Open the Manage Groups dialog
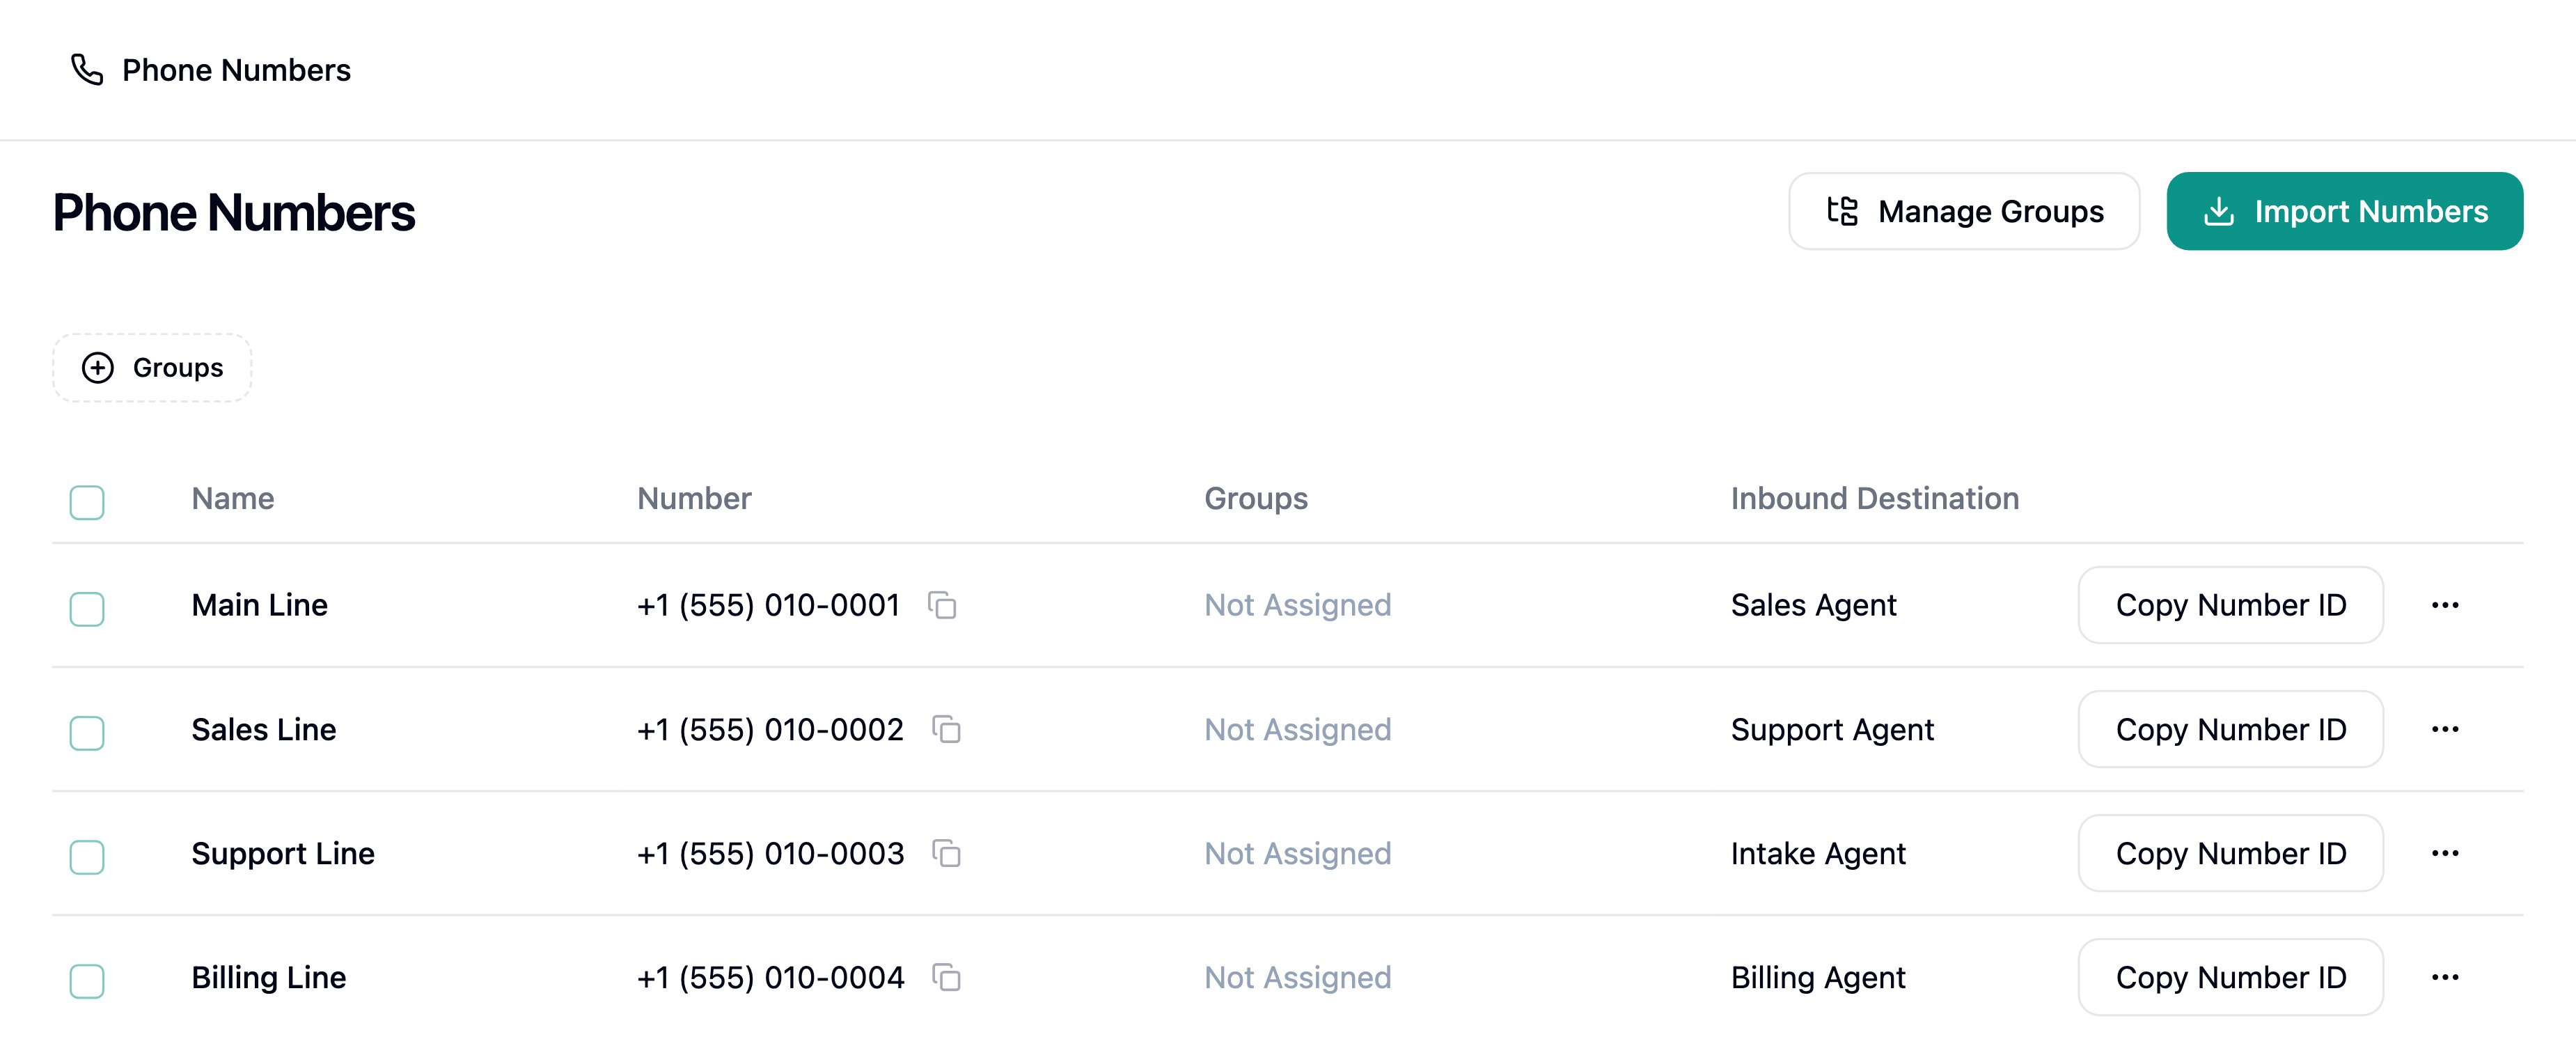2576x1062 pixels. tap(1964, 211)
